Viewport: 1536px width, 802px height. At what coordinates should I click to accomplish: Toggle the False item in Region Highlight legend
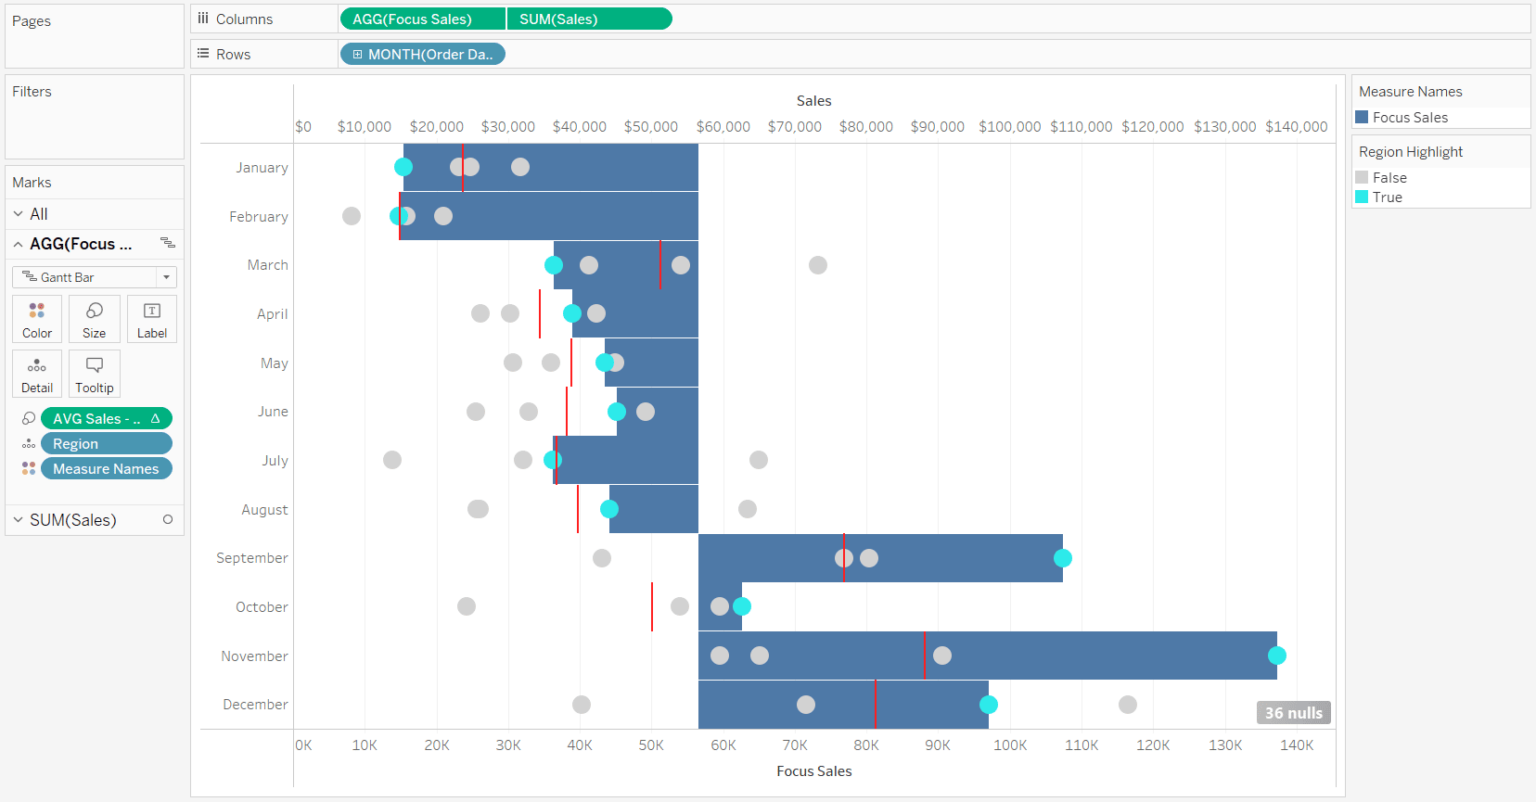[1364, 177]
